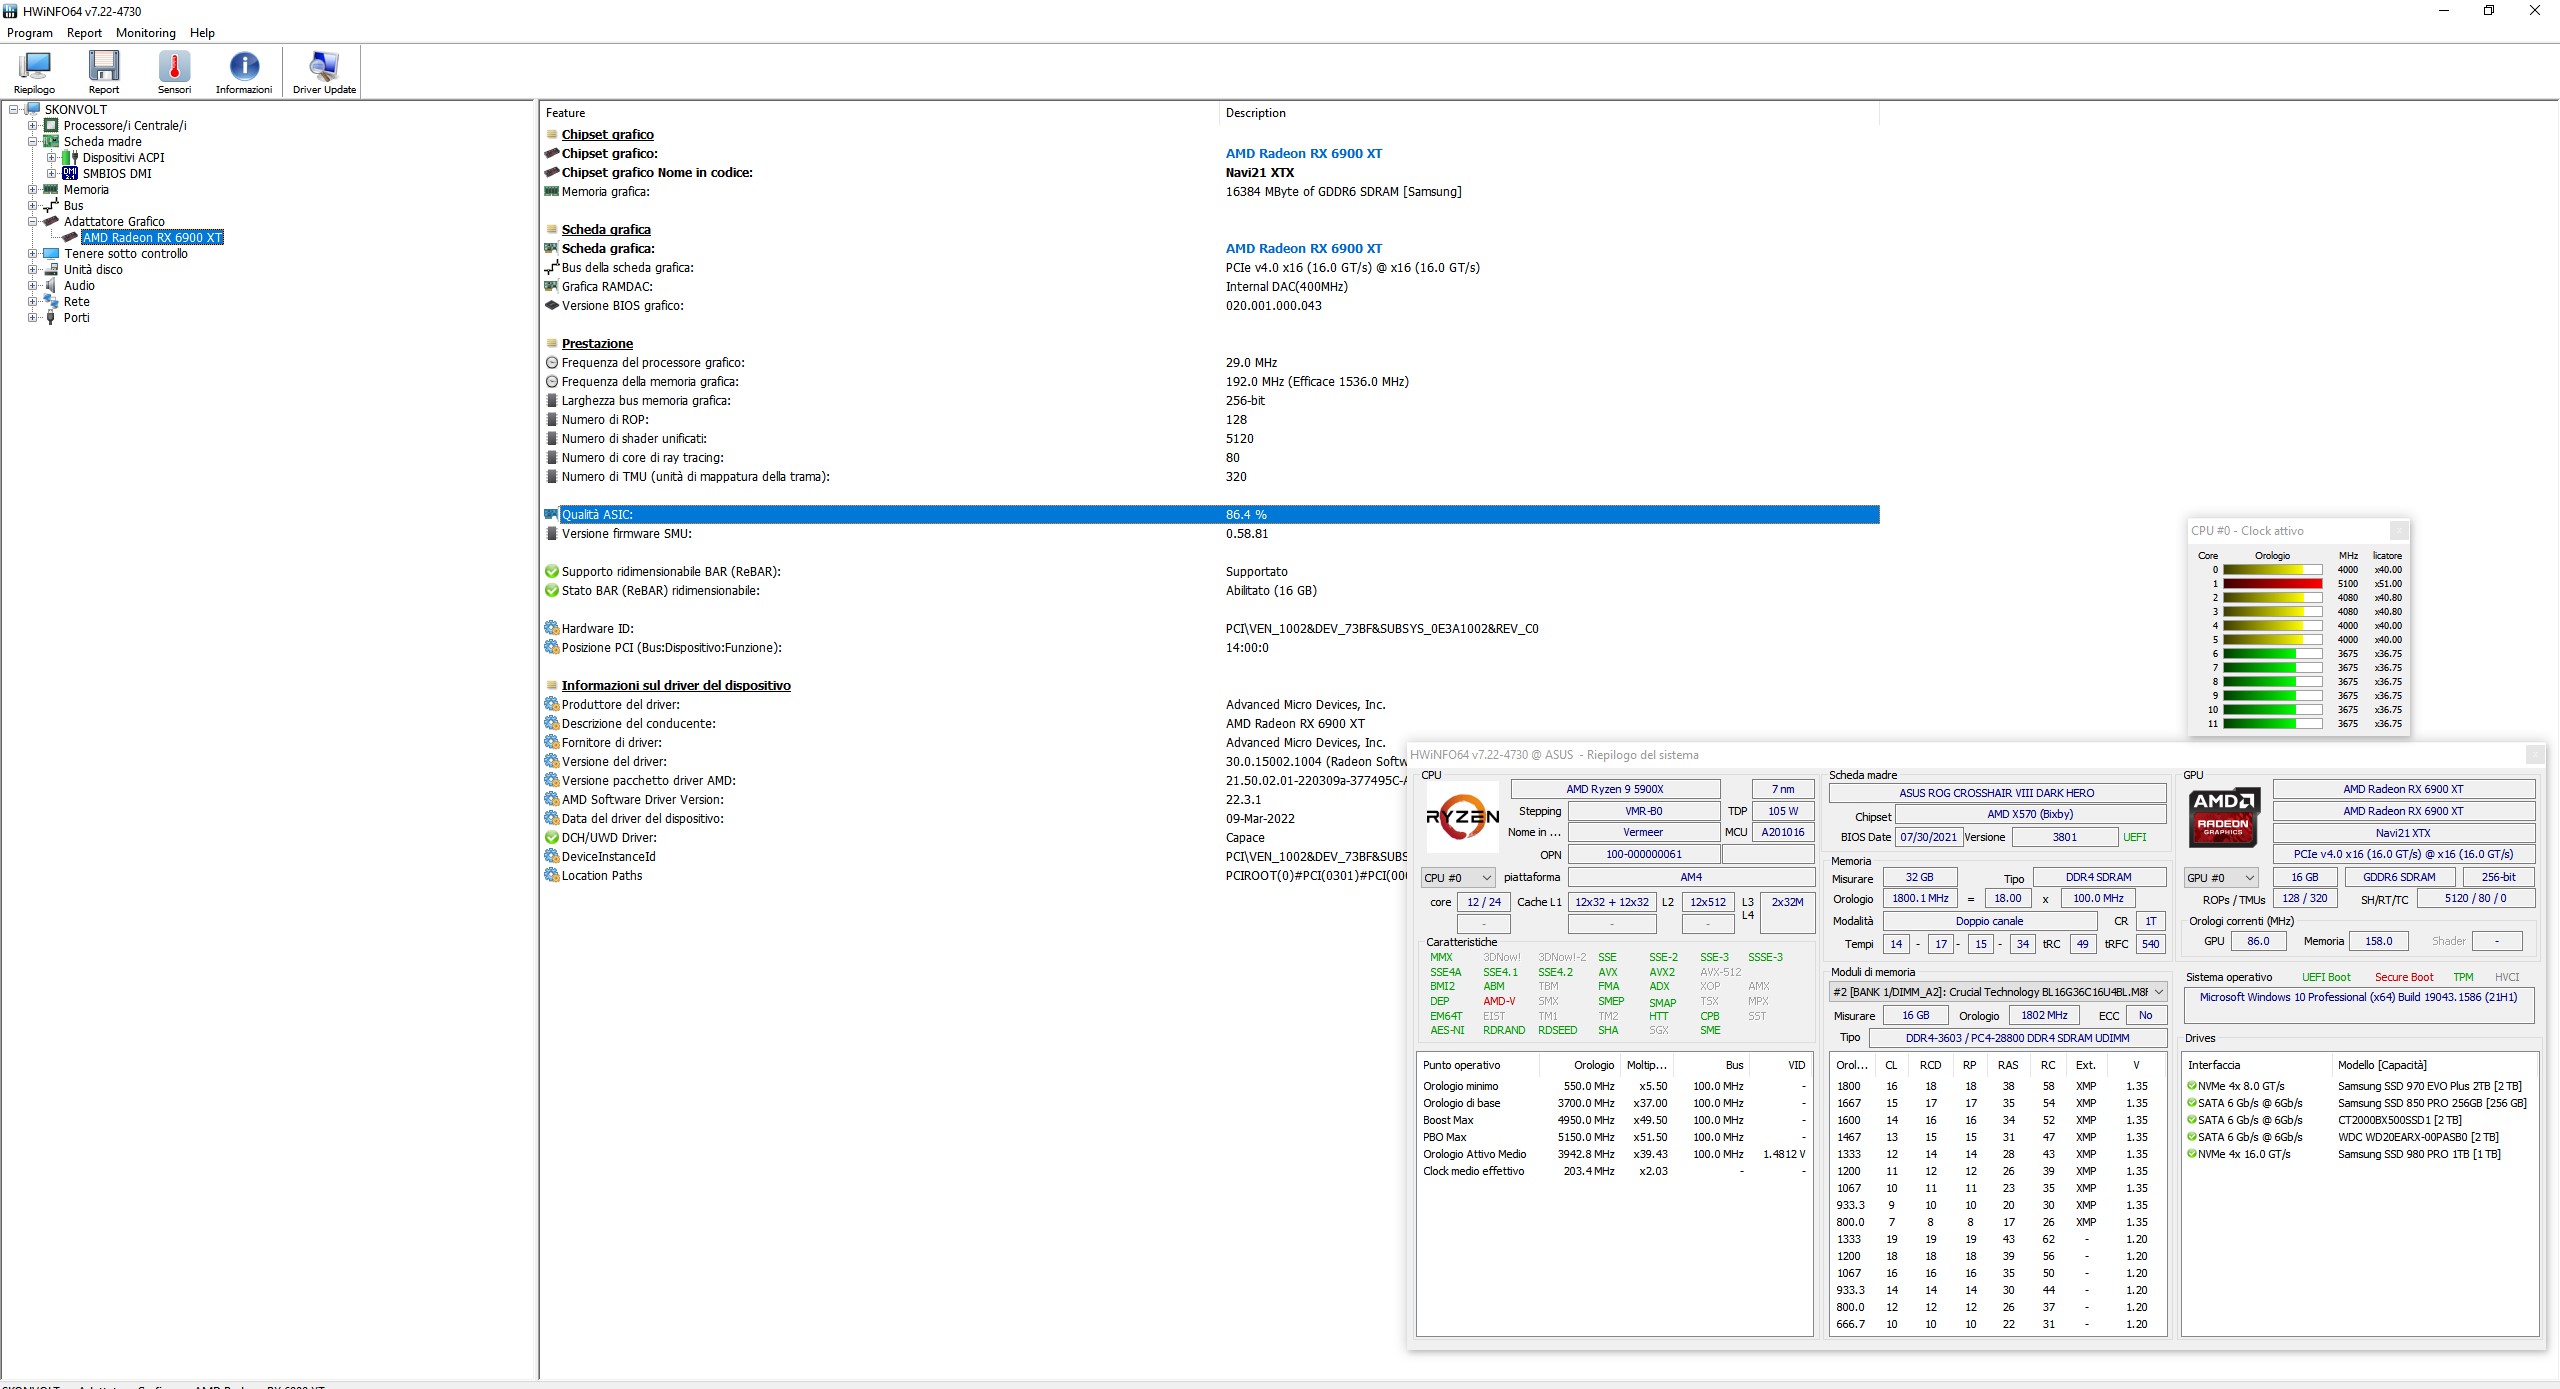Expand the Unità disco node
The height and width of the screenshot is (1389, 2560).
pyautogui.click(x=32, y=269)
